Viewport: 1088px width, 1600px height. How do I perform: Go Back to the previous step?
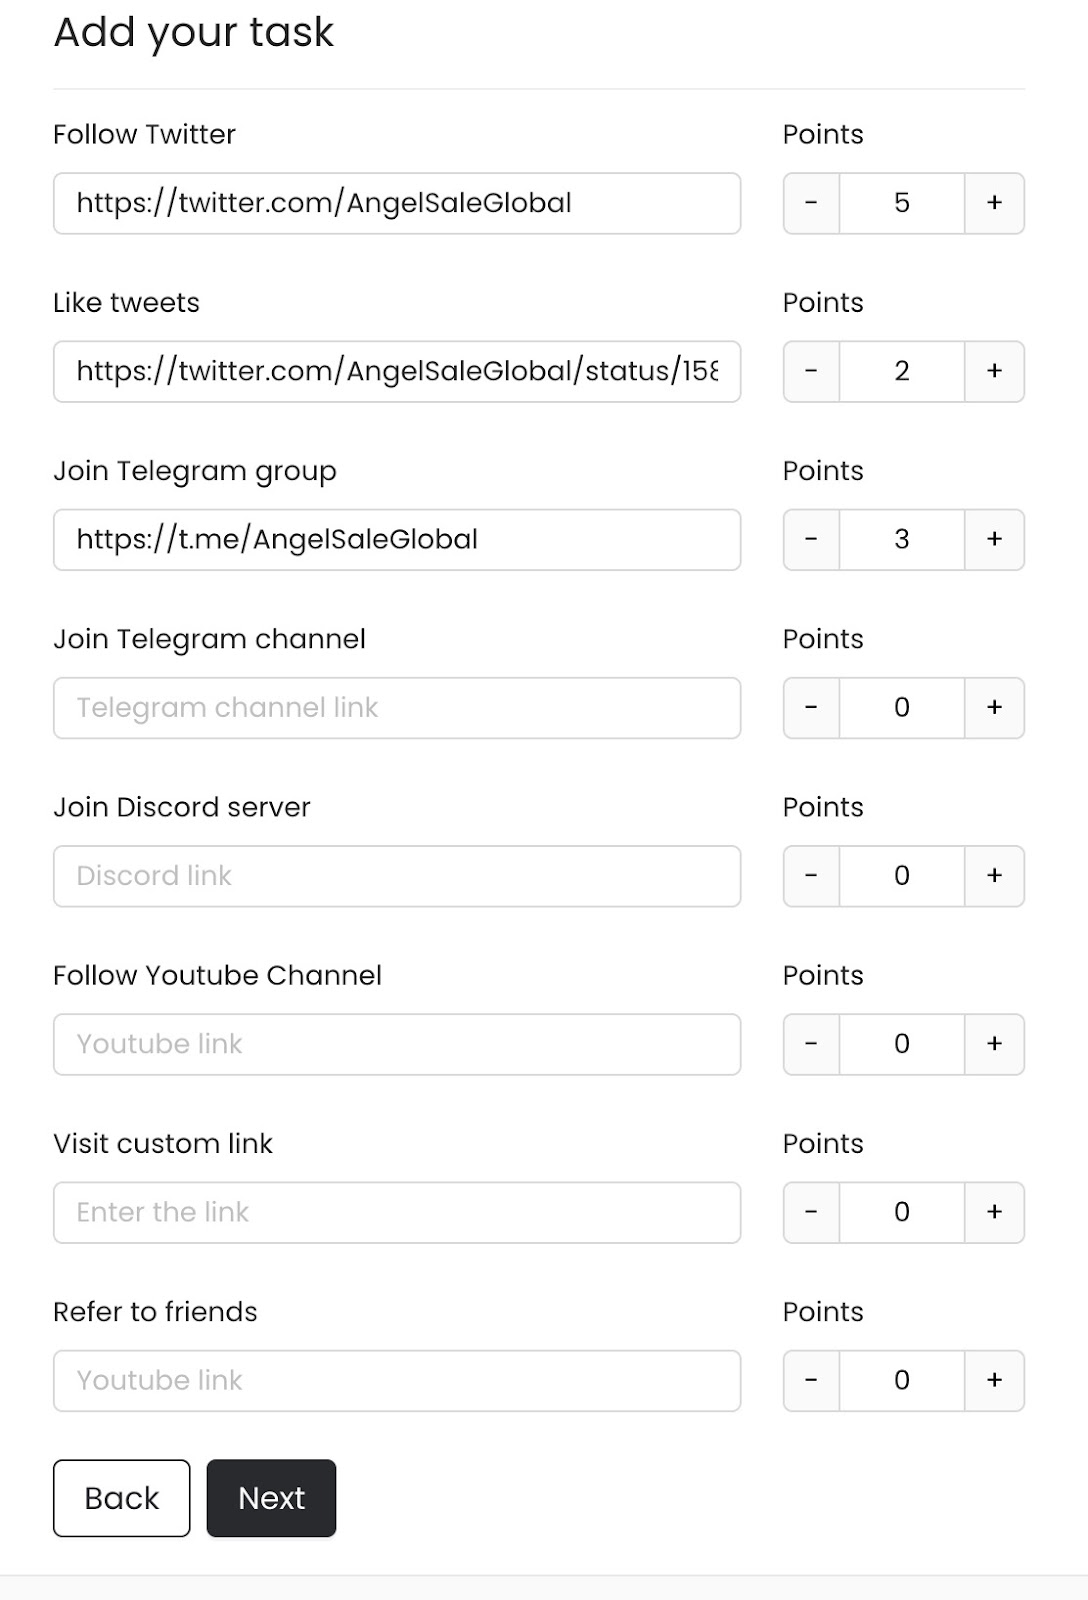click(121, 1498)
